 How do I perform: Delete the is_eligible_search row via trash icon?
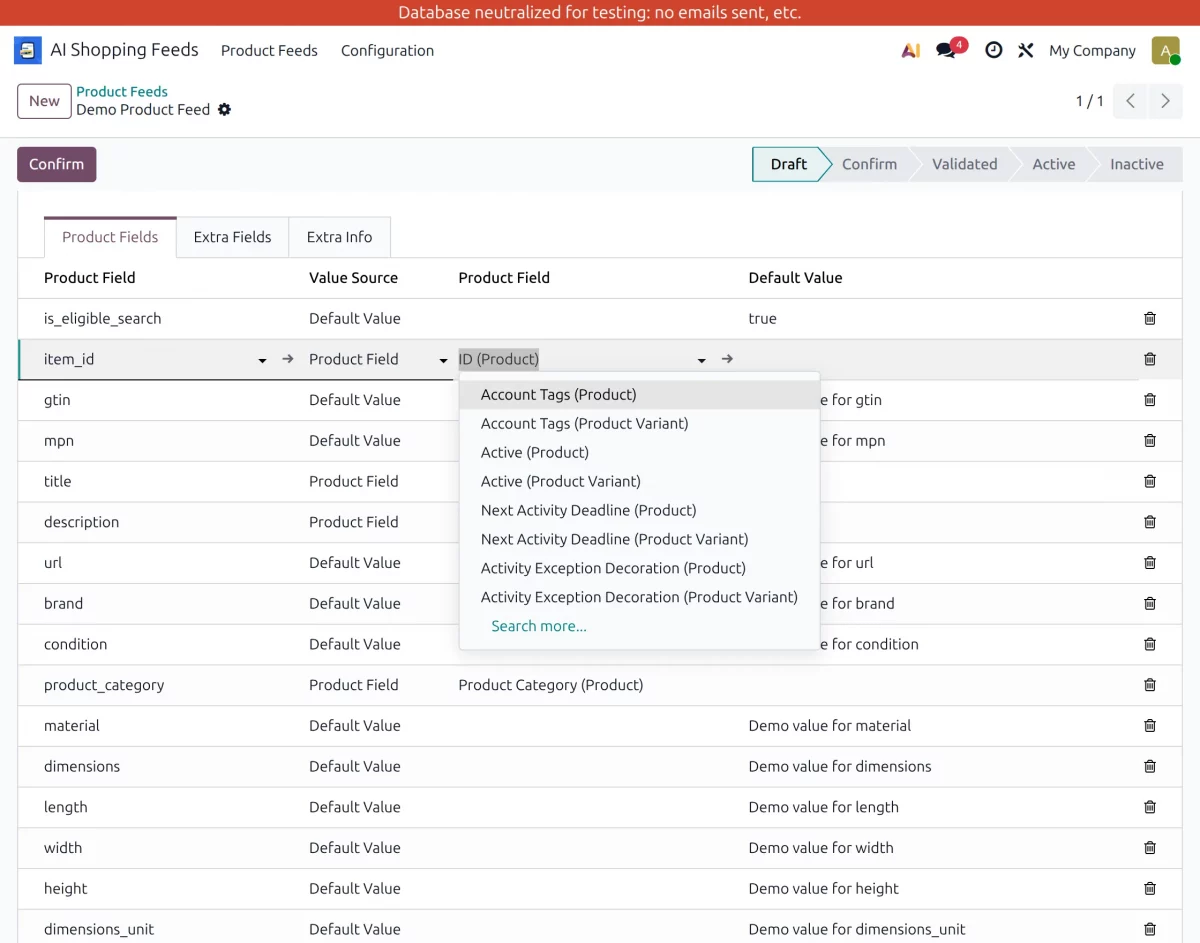[1149, 318]
